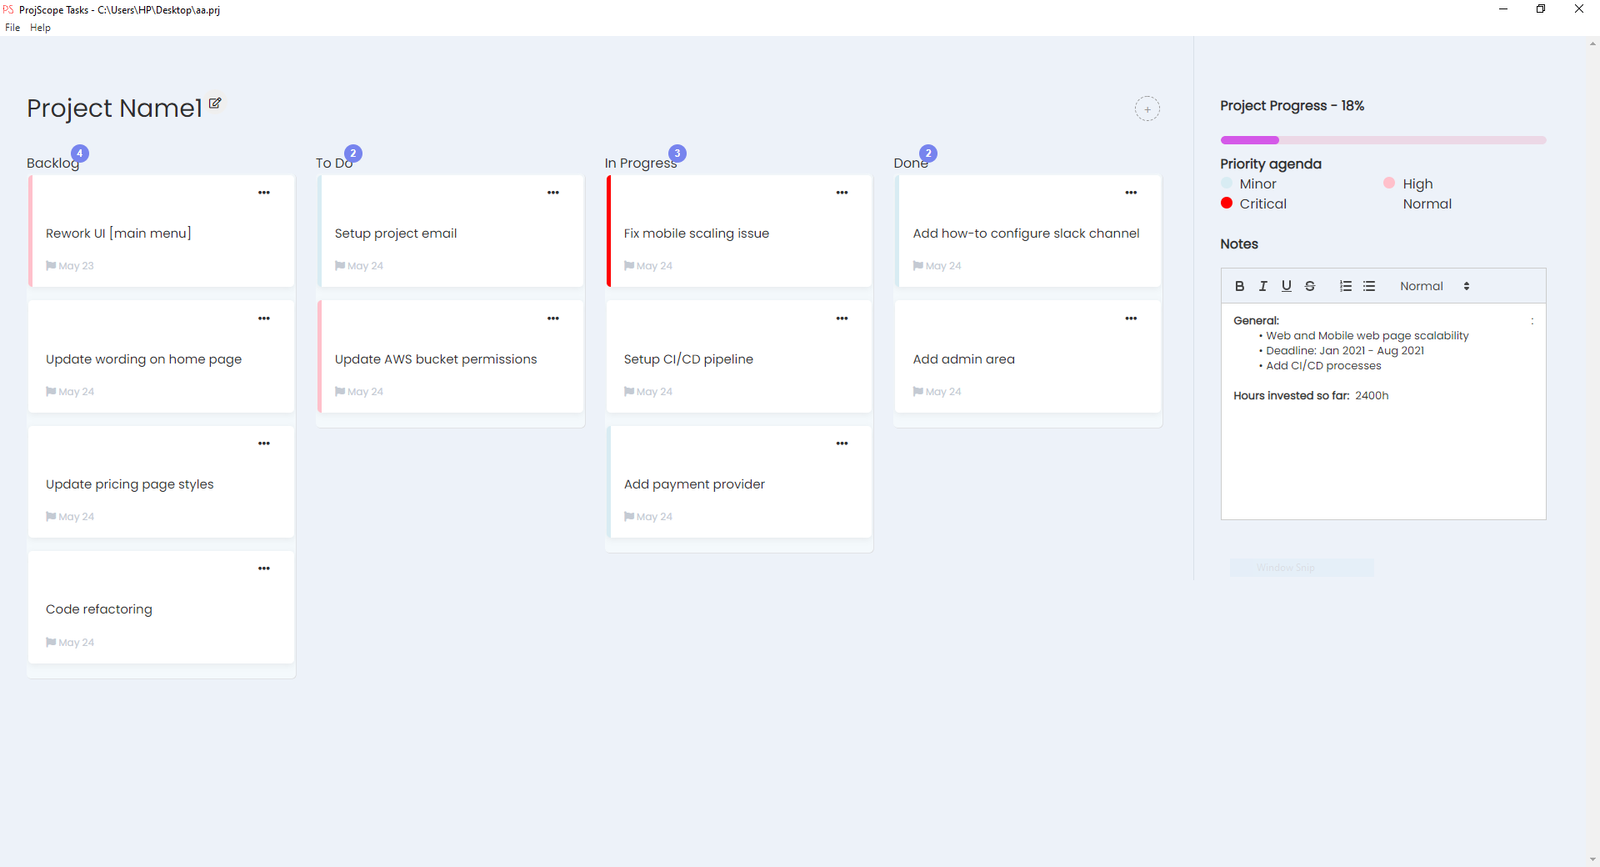1600x867 pixels.
Task: Click inside the Notes text area
Action: tap(1383, 450)
